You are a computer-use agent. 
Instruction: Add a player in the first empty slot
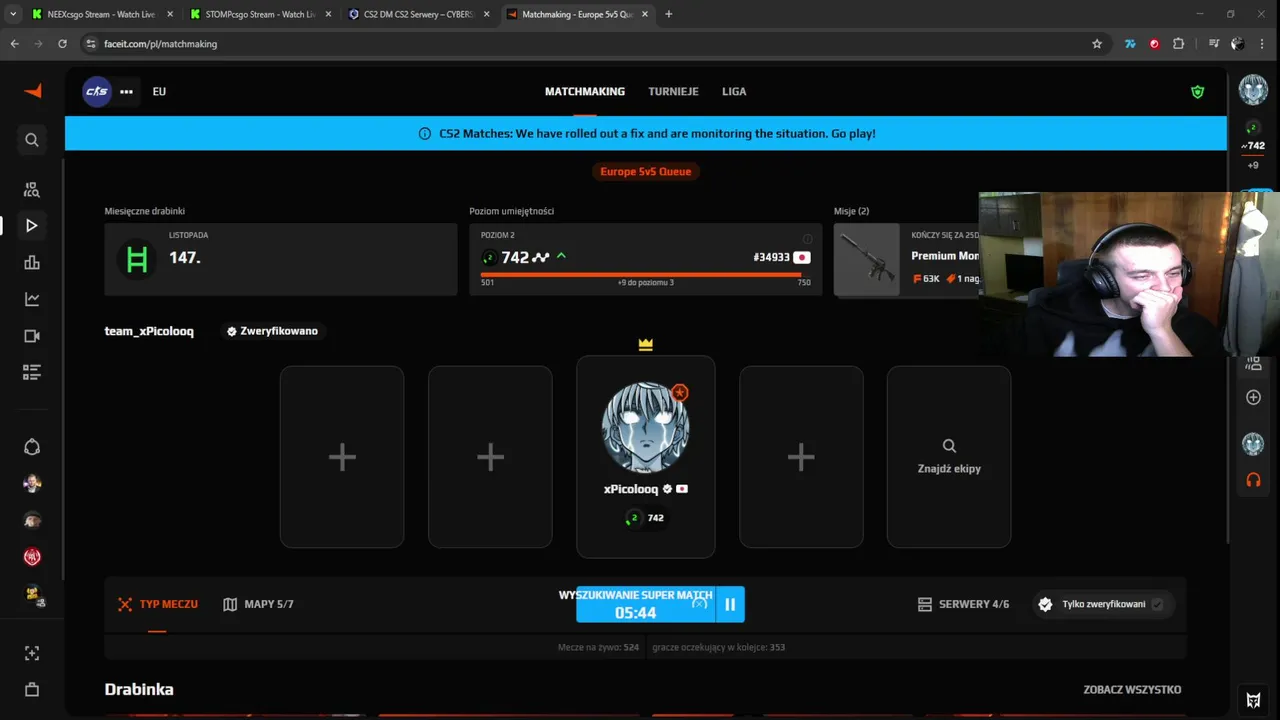point(342,457)
